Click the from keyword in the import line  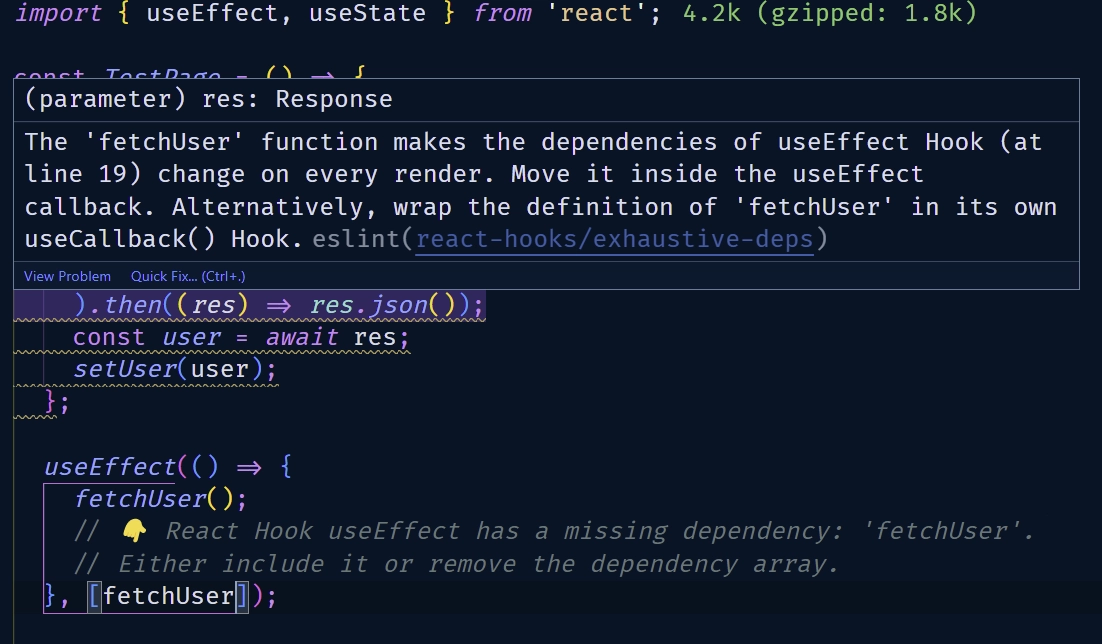pos(502,14)
